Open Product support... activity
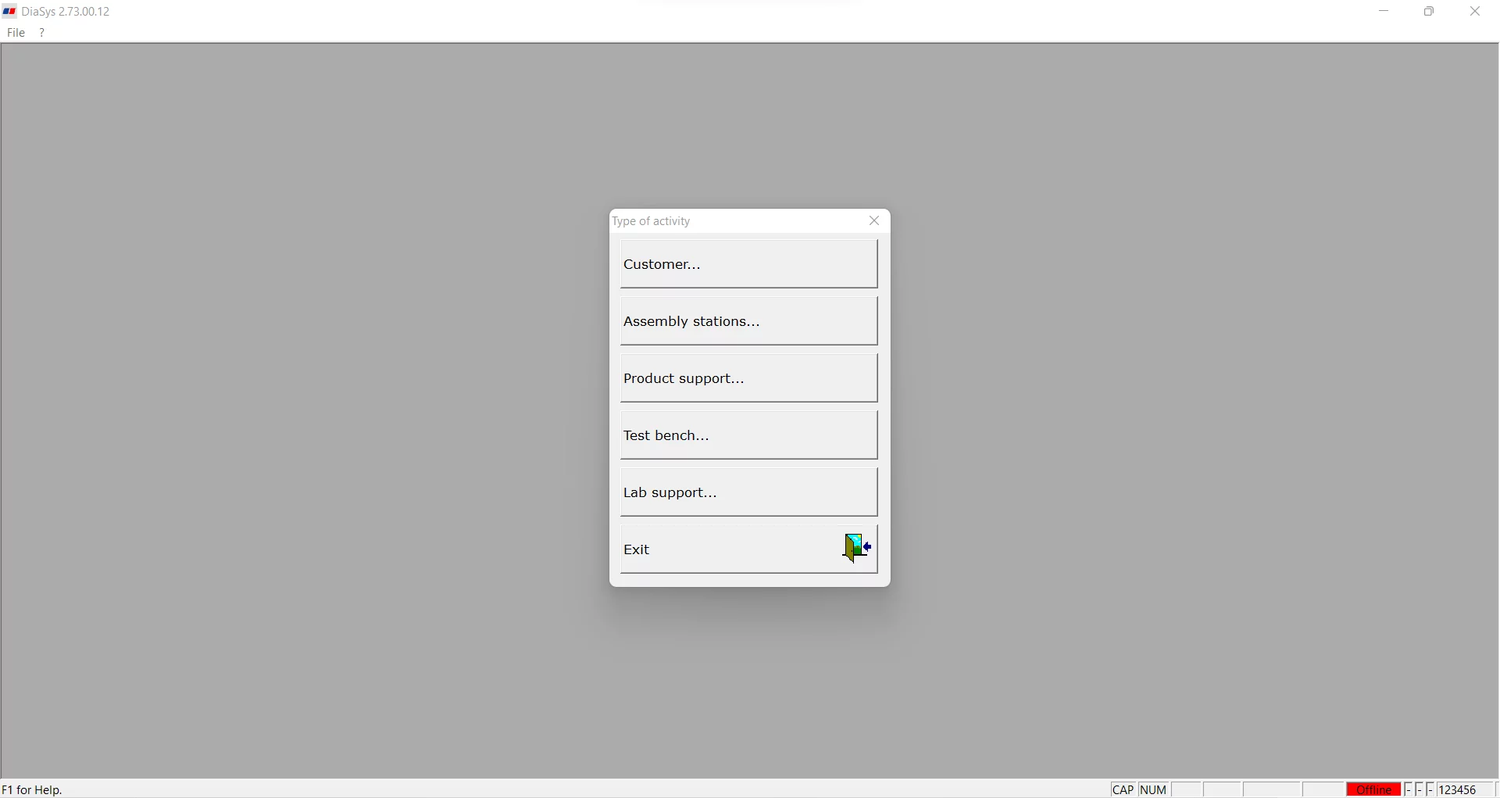Image resolution: width=1500 pixels, height=798 pixels. [748, 378]
